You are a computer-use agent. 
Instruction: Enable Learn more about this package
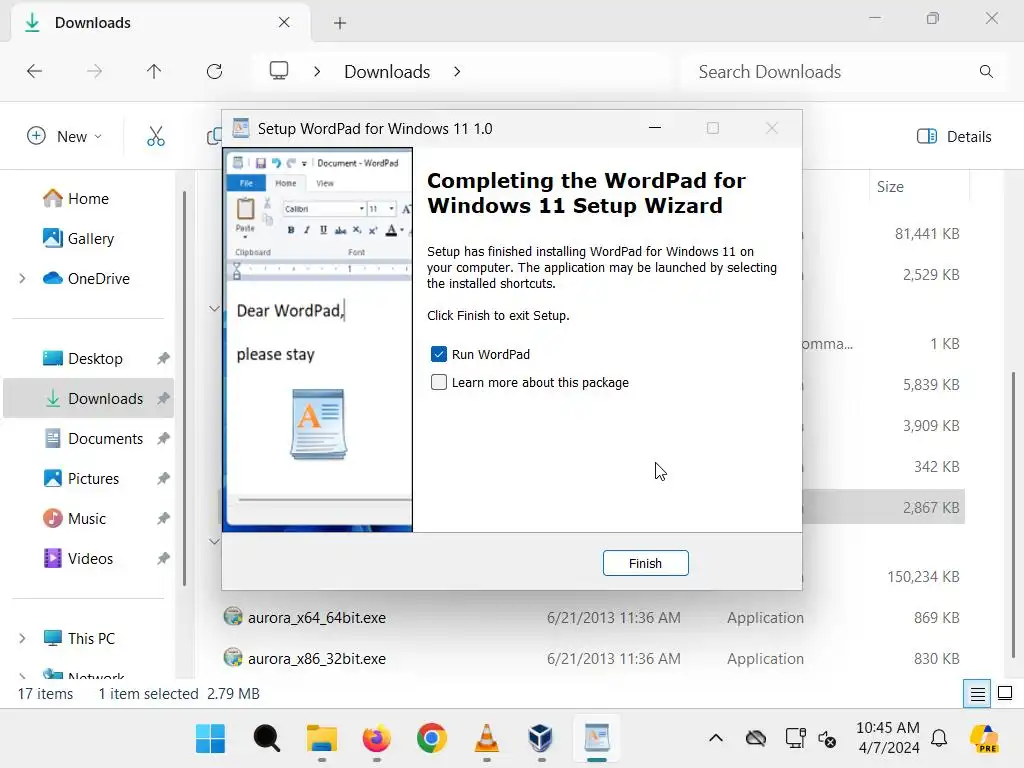[439, 382]
